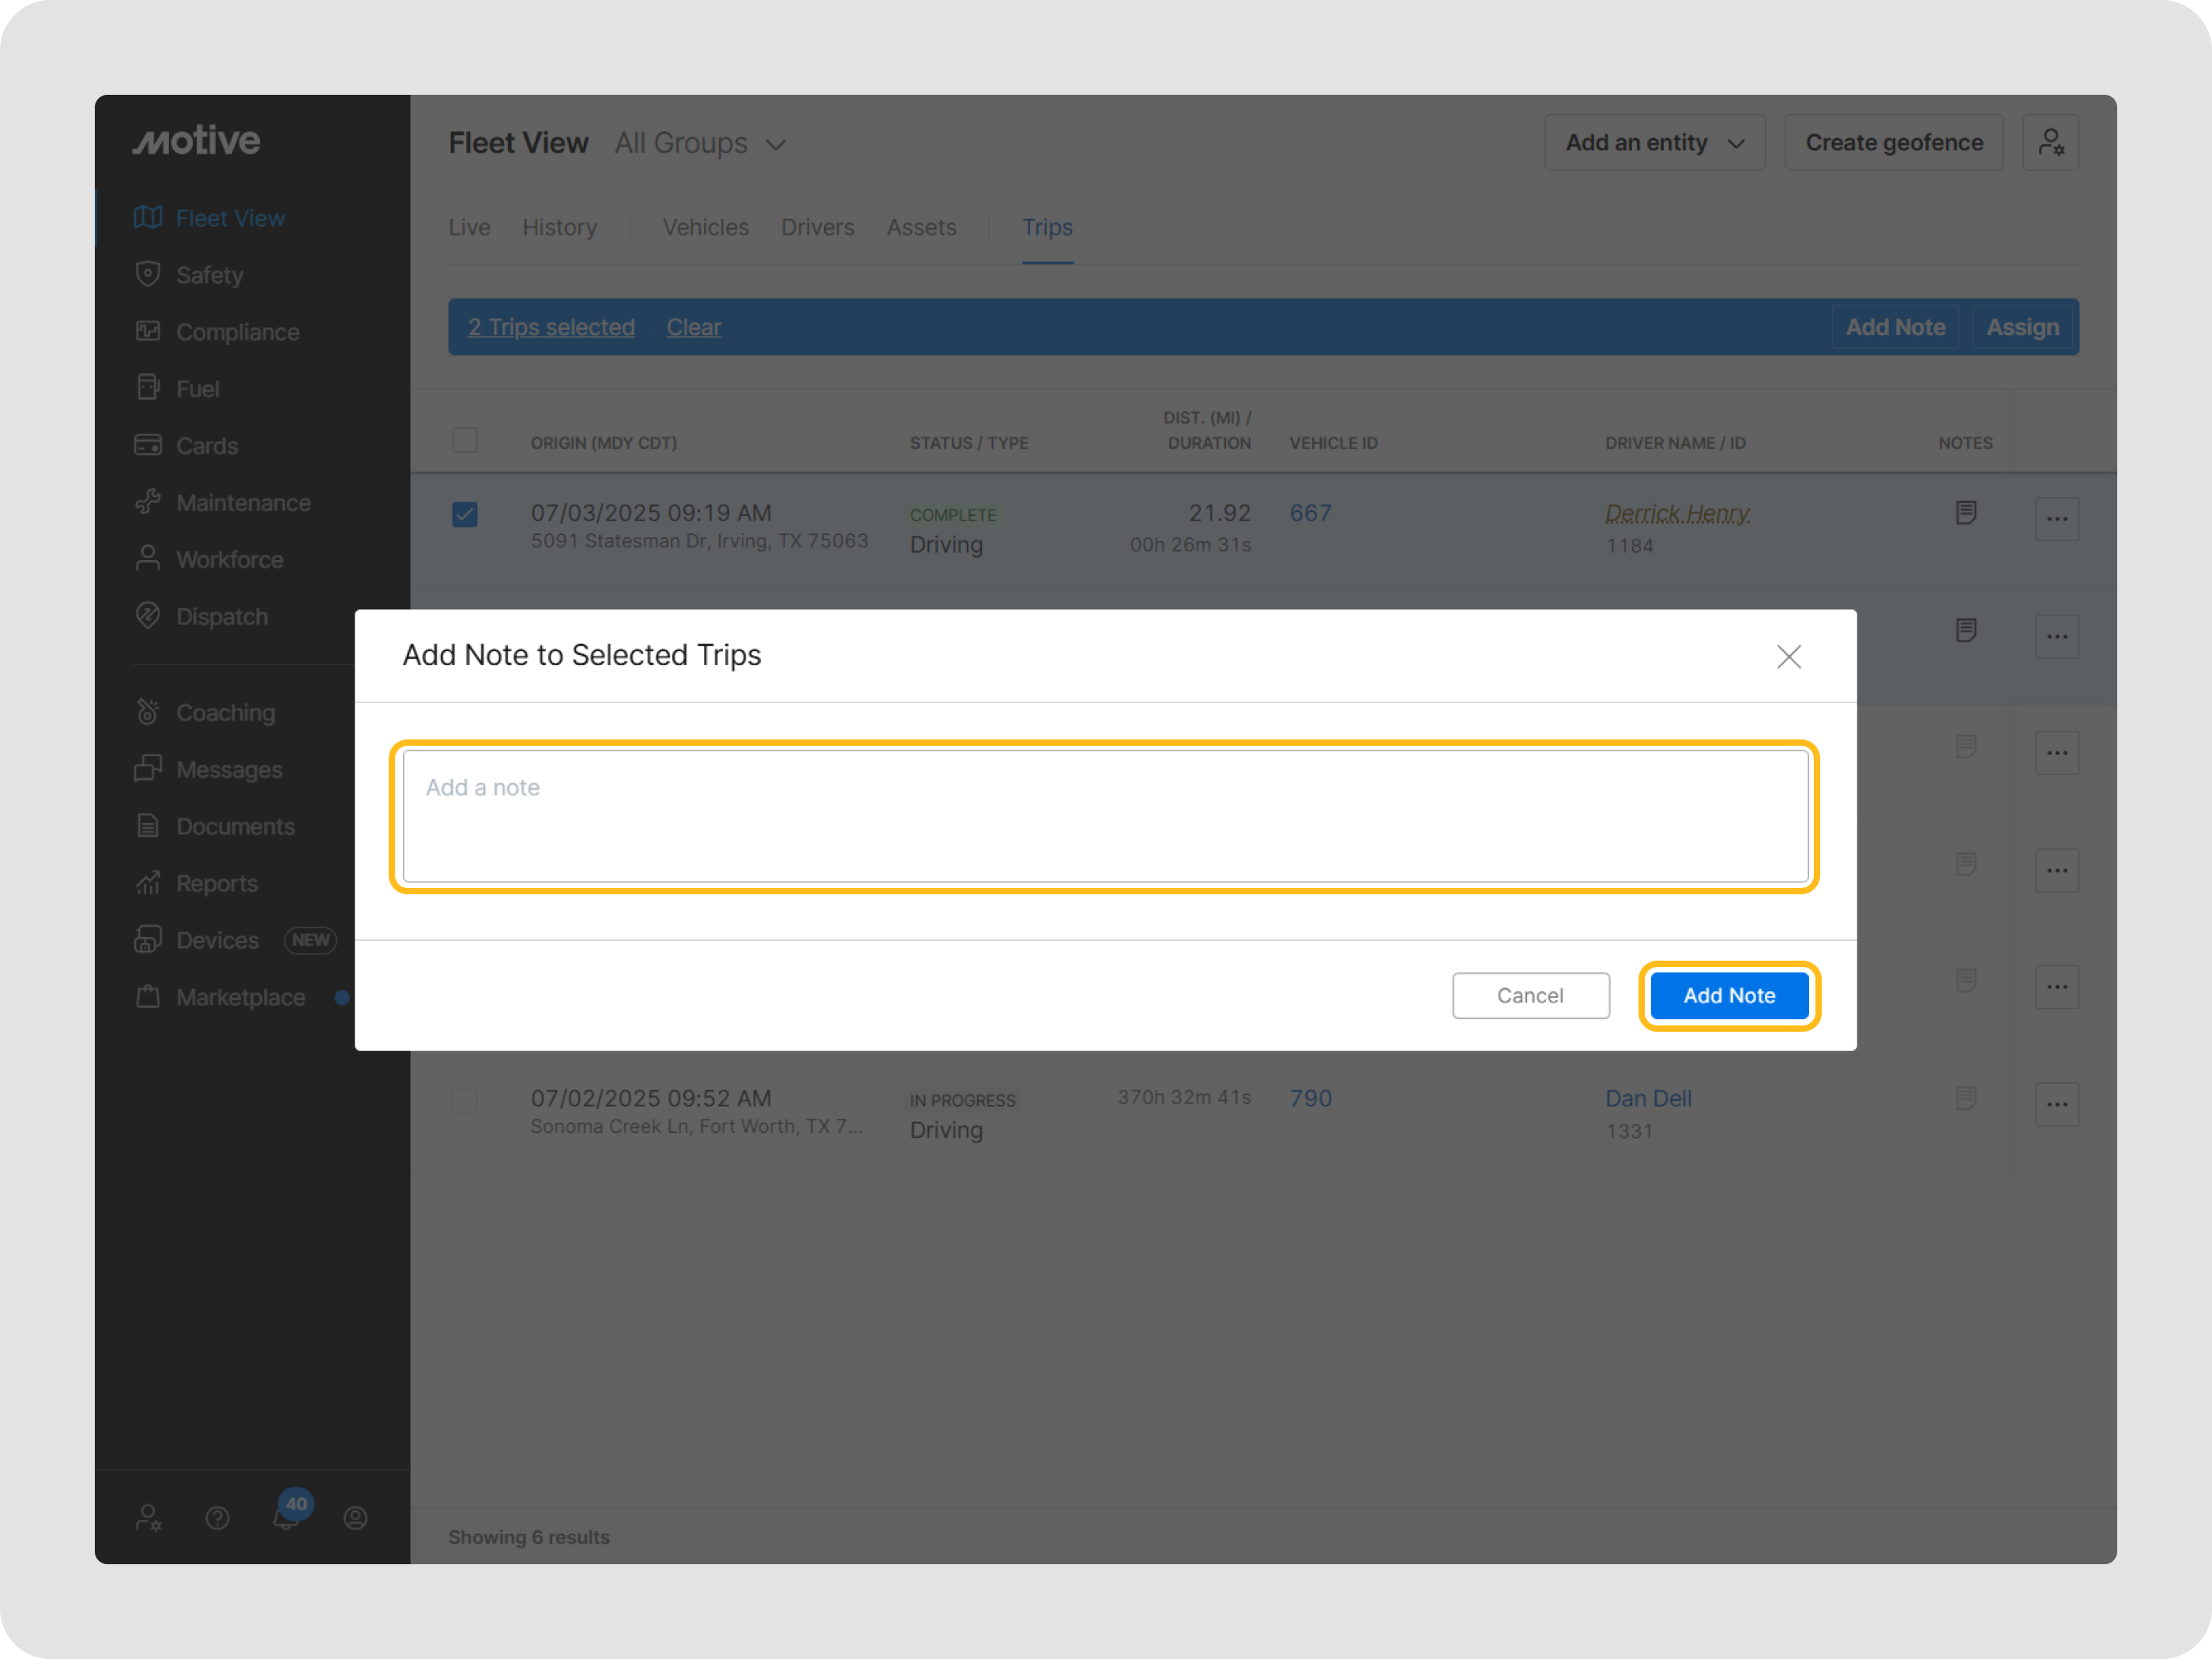The image size is (2212, 1659).
Task: Click the Maintenance wrench icon
Action: pos(148,502)
